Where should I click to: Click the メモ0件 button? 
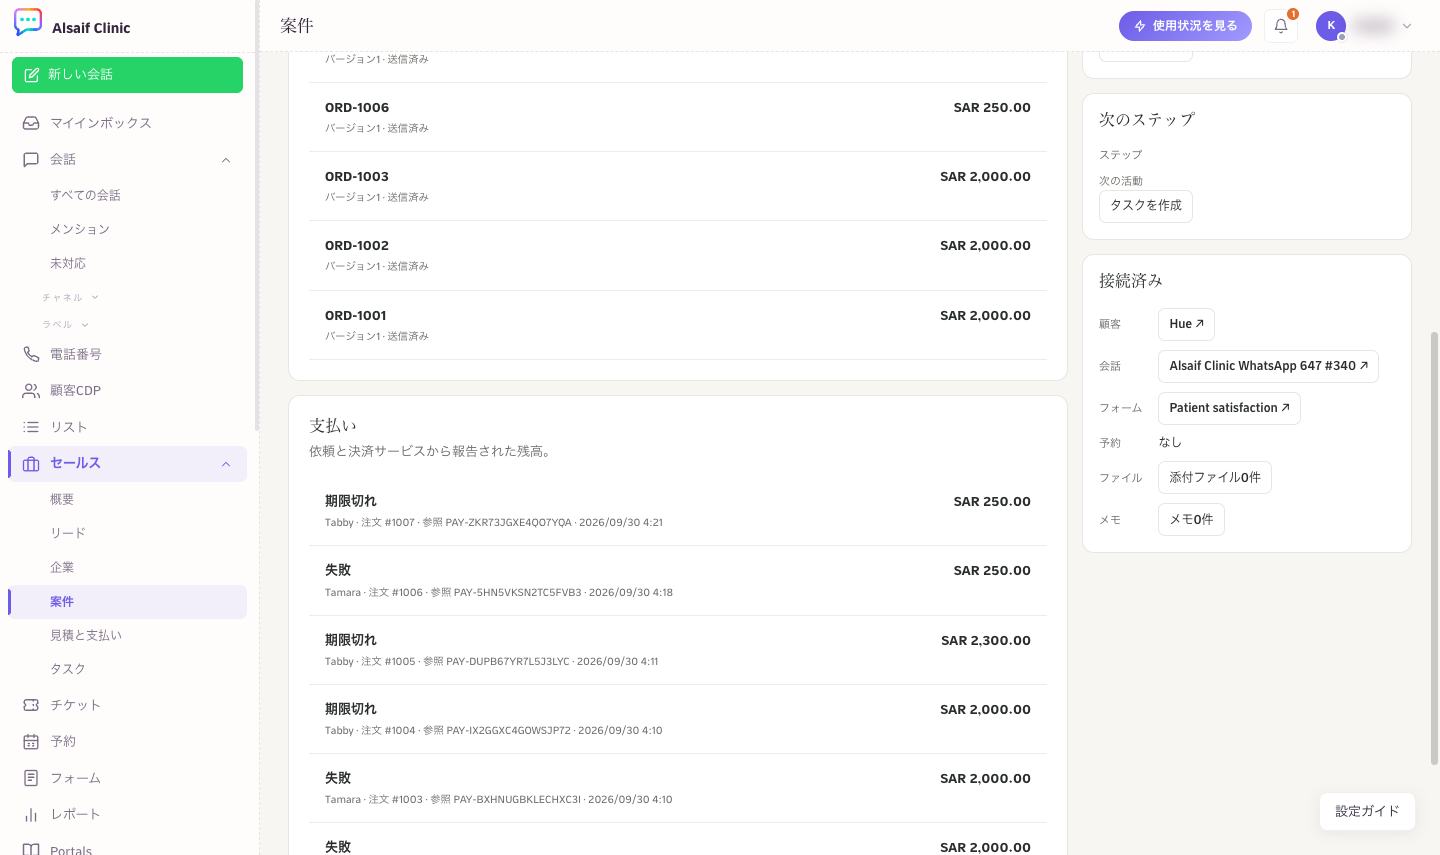click(x=1191, y=520)
